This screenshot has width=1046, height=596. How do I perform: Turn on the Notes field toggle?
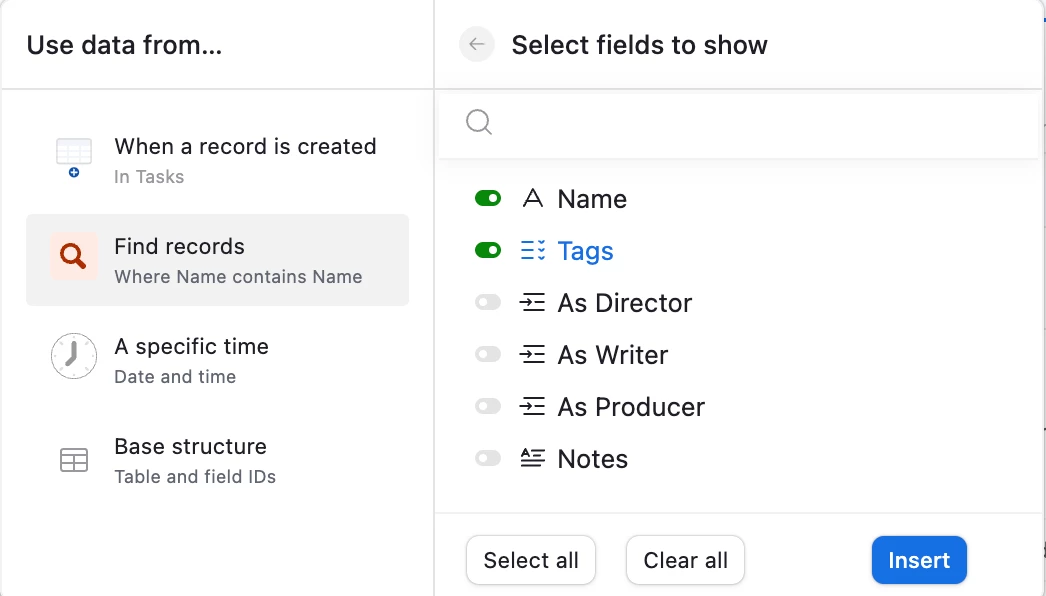pos(488,459)
